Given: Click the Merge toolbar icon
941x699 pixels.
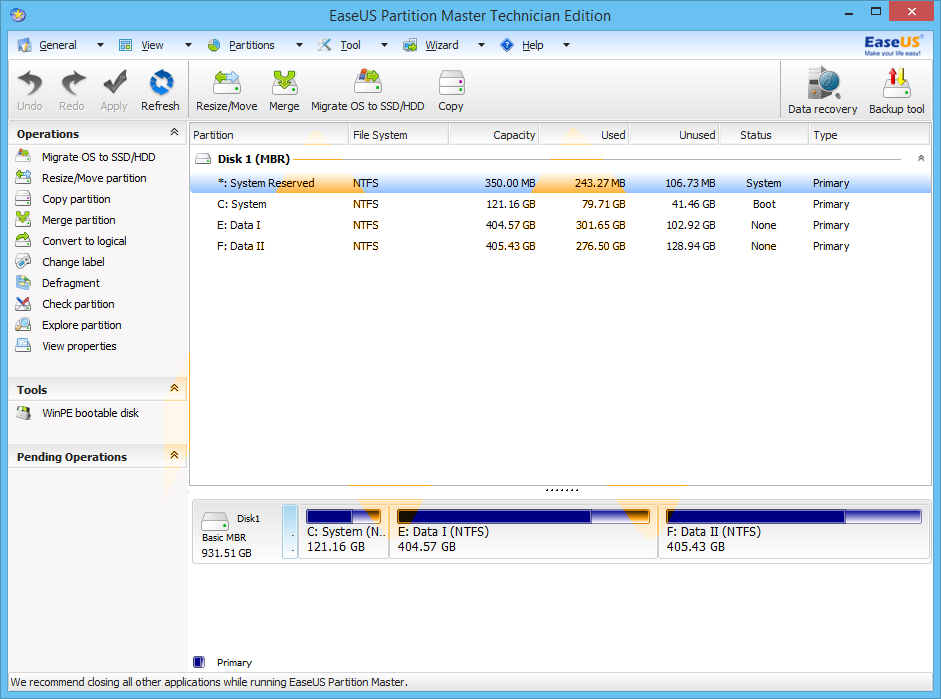Looking at the screenshot, I should tap(284, 90).
